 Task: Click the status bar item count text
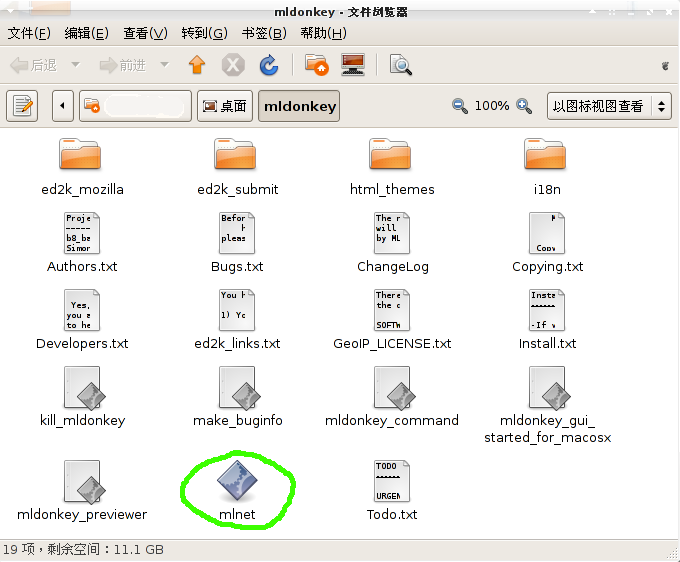(83, 550)
